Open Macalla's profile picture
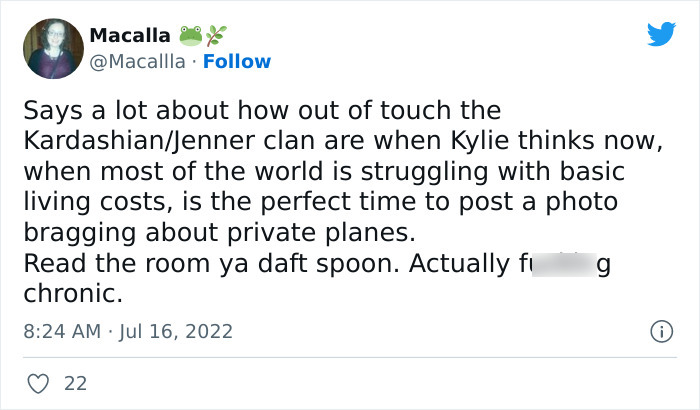This screenshot has width=700, height=410. [52, 48]
